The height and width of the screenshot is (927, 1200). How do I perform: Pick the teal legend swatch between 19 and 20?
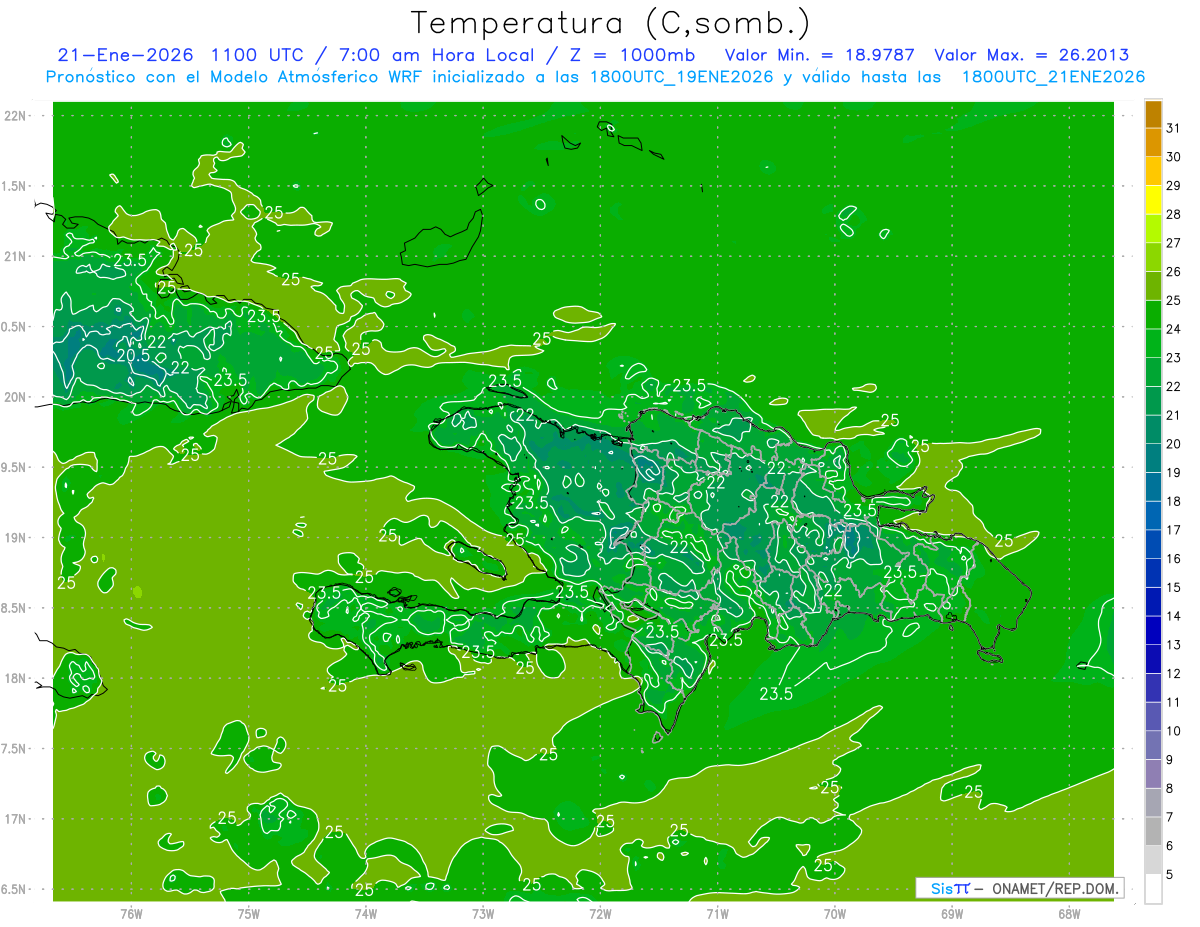(1153, 459)
